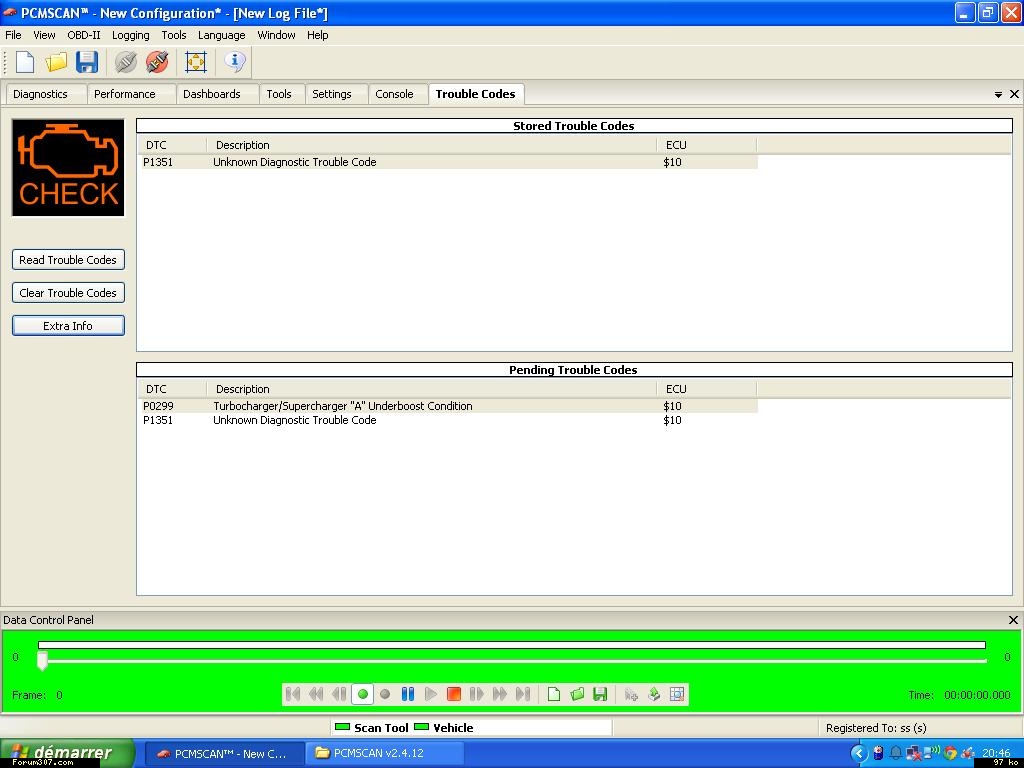
Task: Click the grey connect plug icon
Action: pyautogui.click(x=125, y=62)
